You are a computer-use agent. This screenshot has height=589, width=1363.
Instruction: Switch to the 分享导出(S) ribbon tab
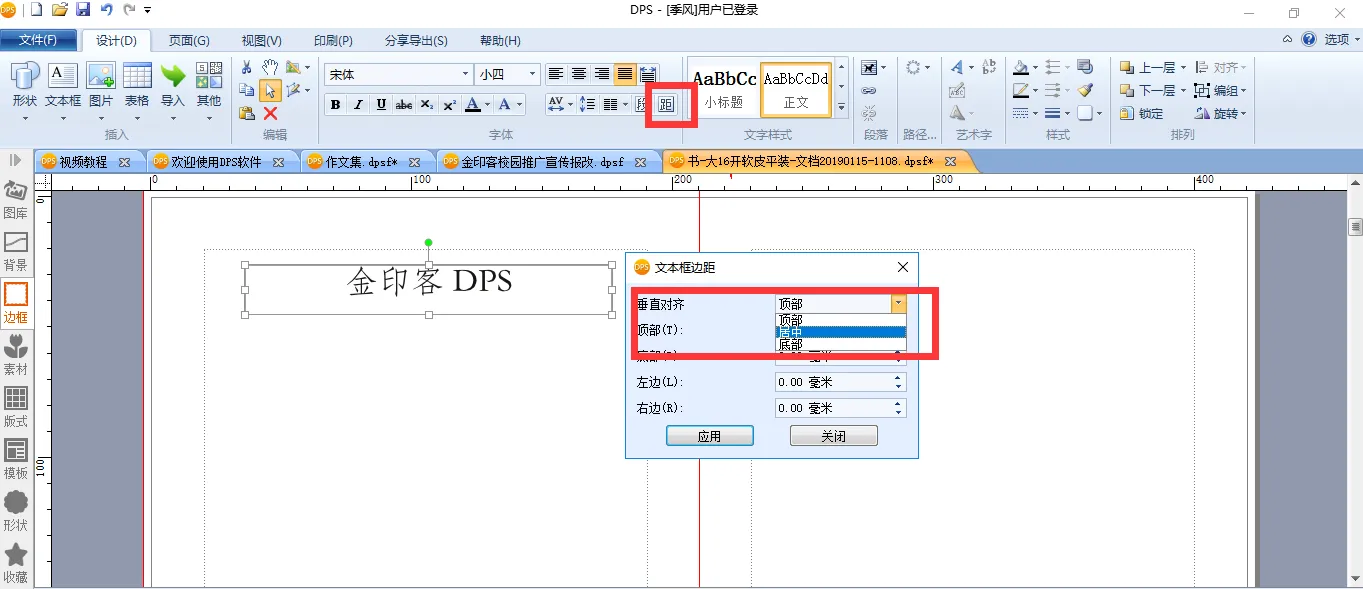pyautogui.click(x=416, y=41)
